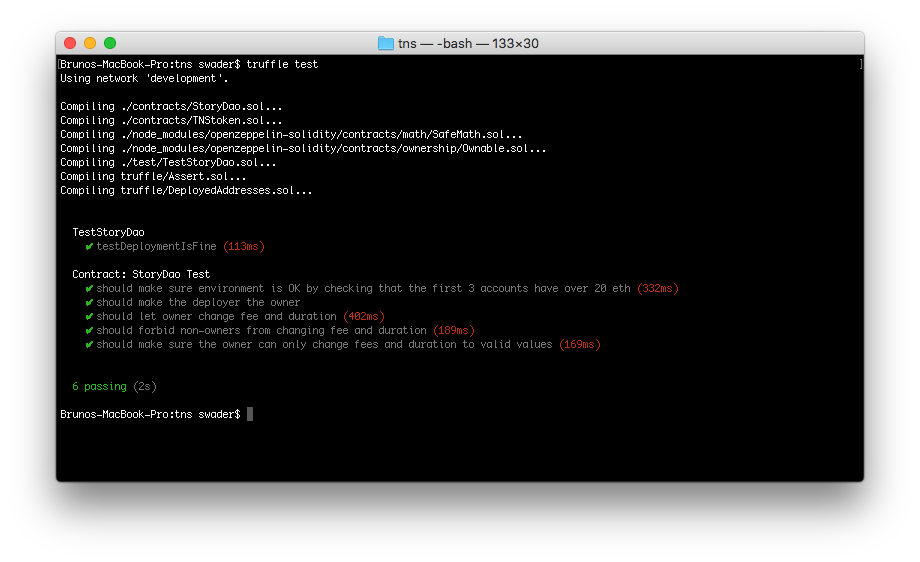Viewport: 920px width, 562px height.
Task: Click checkmark for 'forbid non-owners' test
Action: [89, 331]
